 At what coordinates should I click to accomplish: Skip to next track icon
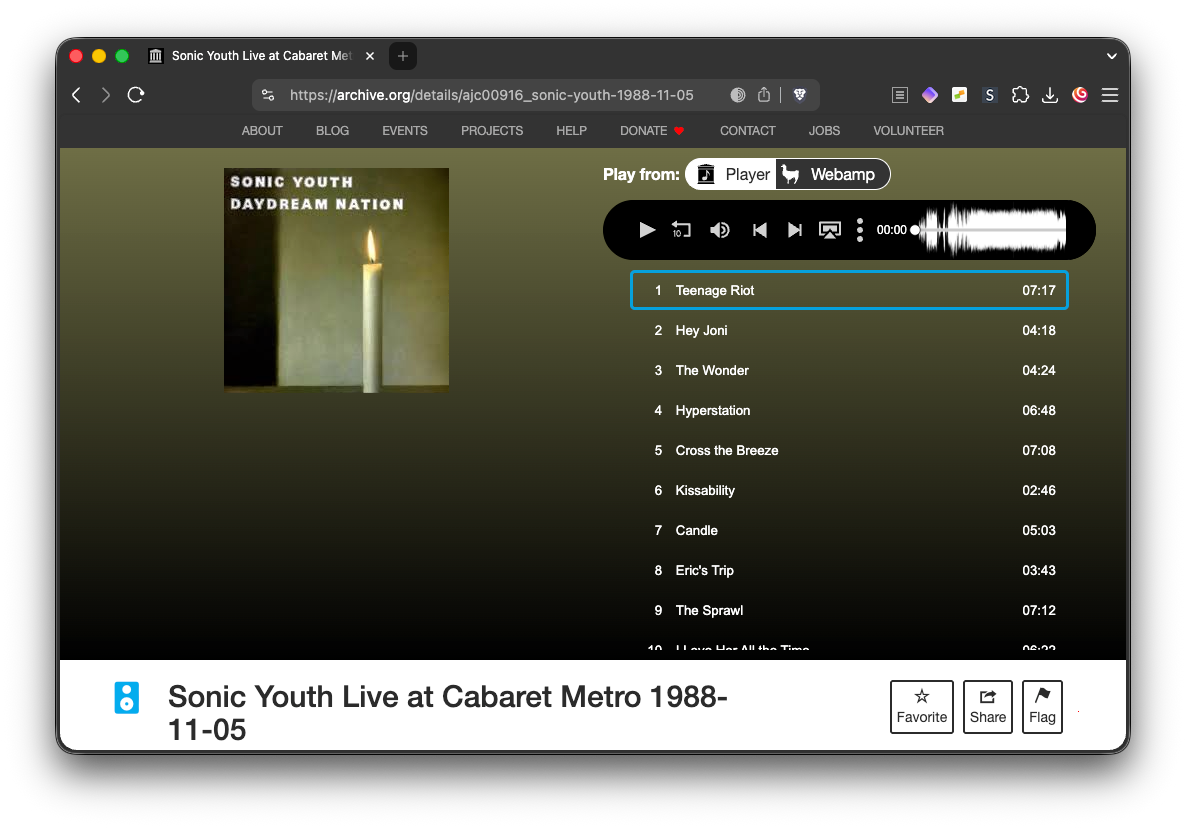pyautogui.click(x=794, y=230)
